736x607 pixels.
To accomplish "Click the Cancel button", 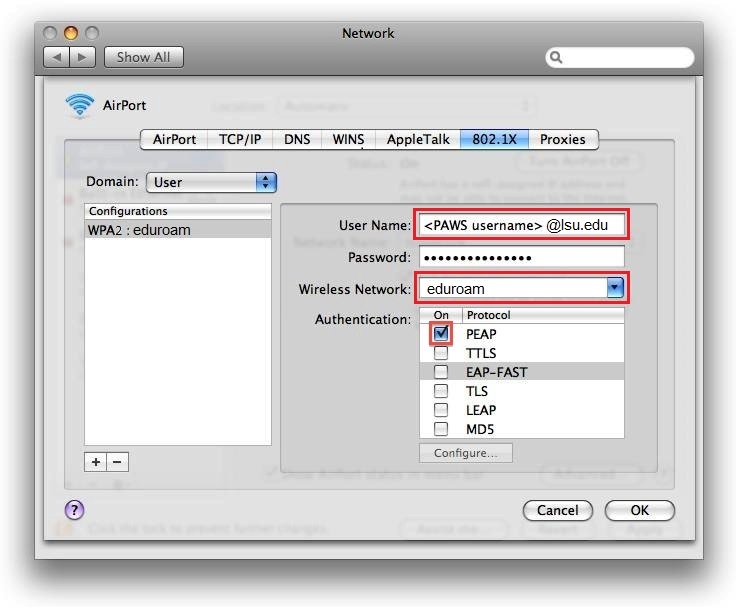I will (558, 510).
